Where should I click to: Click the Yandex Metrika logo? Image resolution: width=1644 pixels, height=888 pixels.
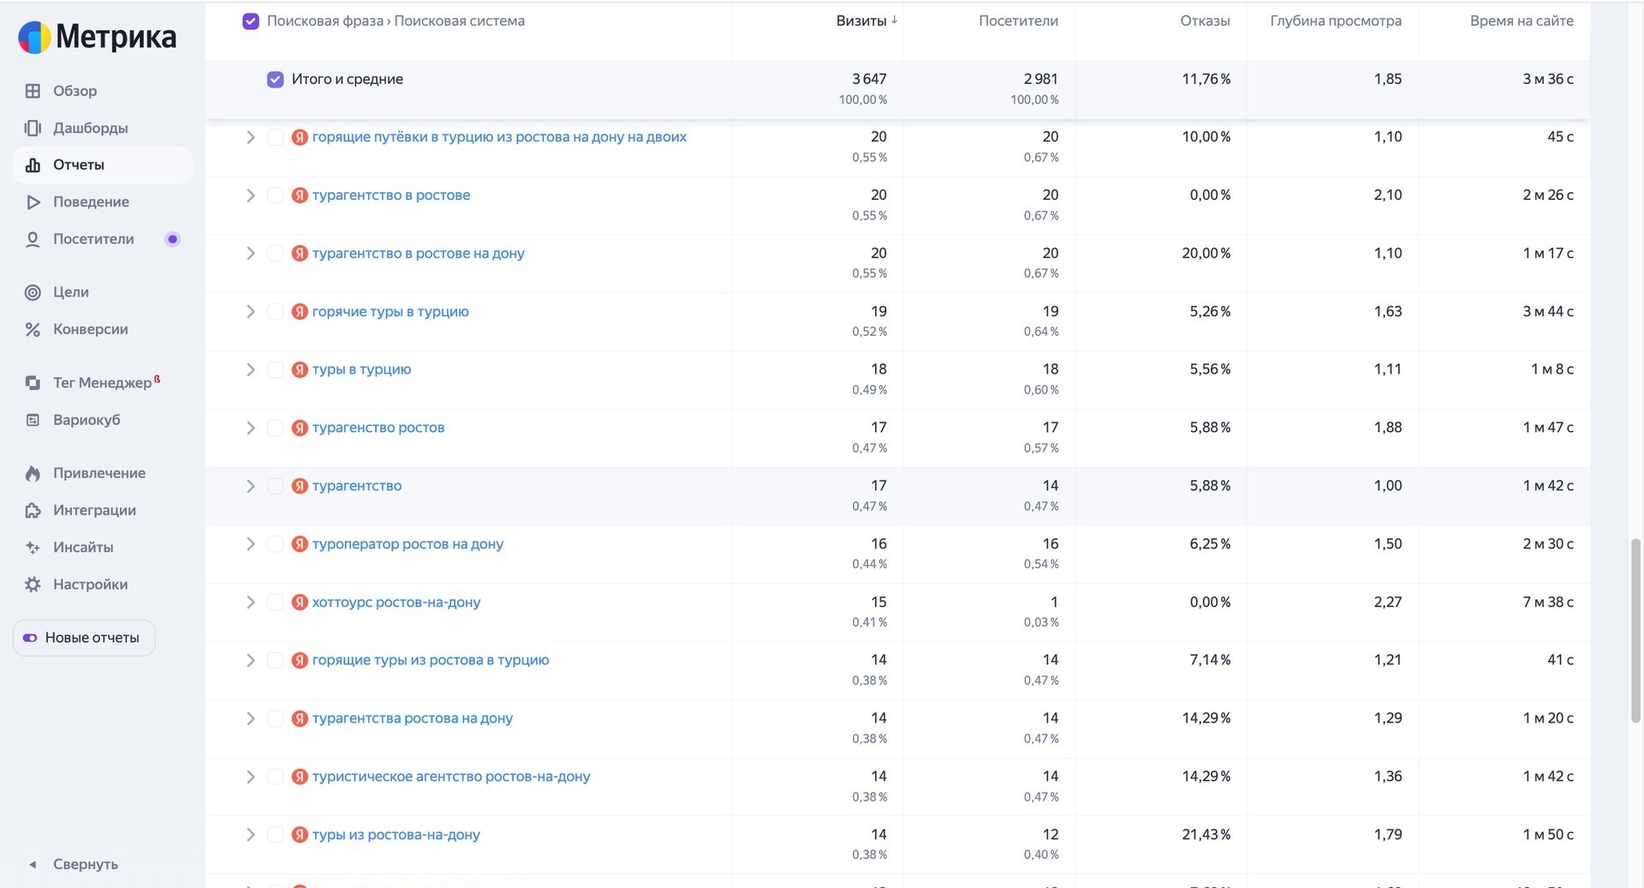96,37
